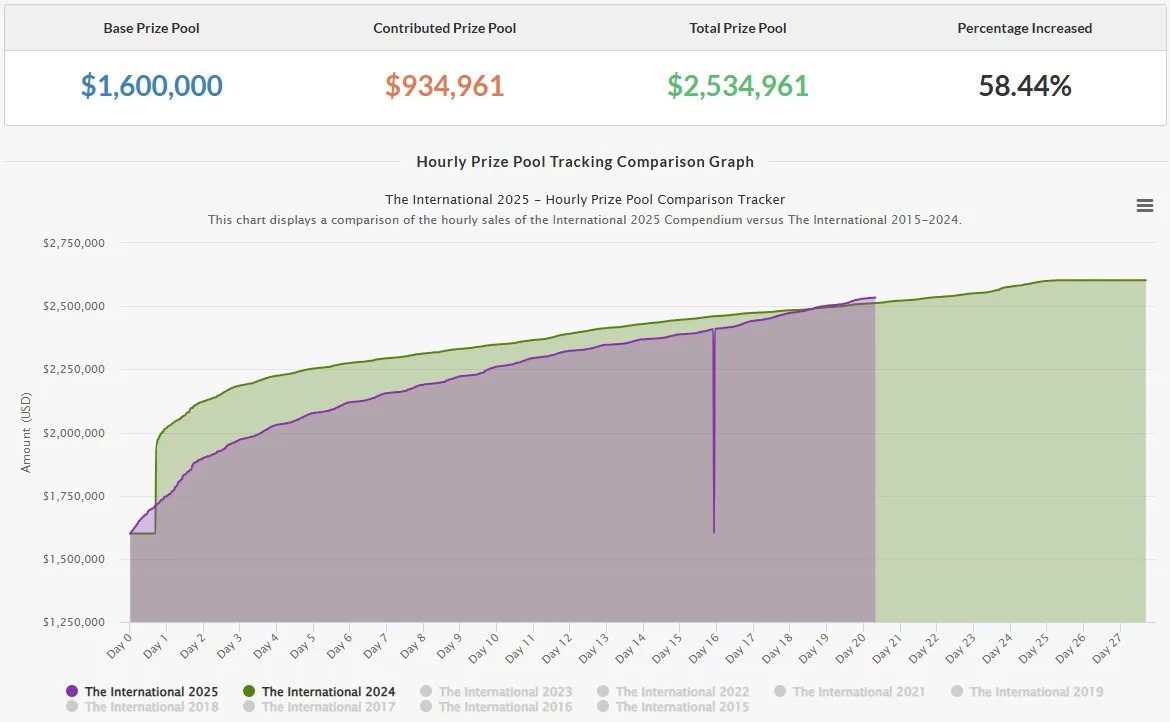Screen dimensions: 1170x722
Task: Click the Percentage Increased header
Action: tap(1025, 28)
